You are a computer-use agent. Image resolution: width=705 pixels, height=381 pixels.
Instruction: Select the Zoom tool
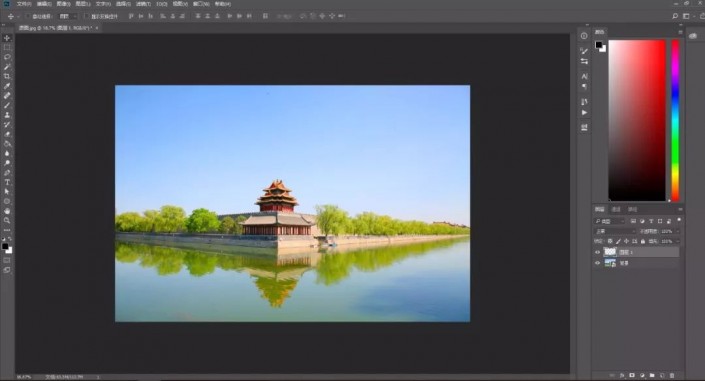pos(7,220)
